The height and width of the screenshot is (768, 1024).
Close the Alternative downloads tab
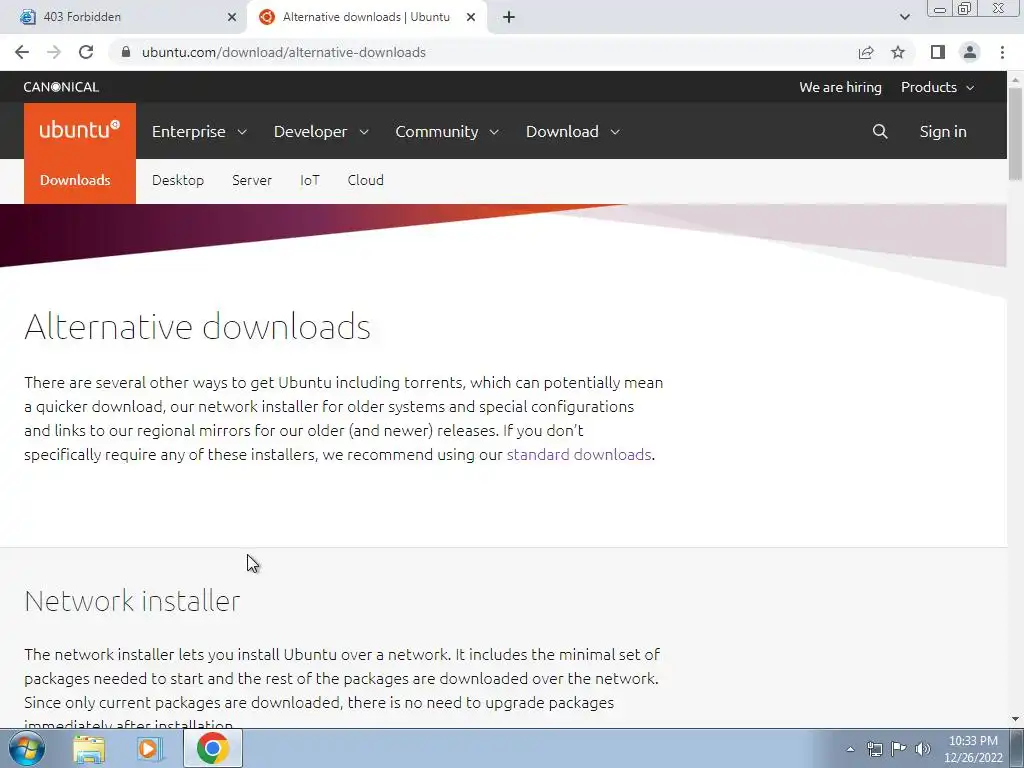[471, 17]
